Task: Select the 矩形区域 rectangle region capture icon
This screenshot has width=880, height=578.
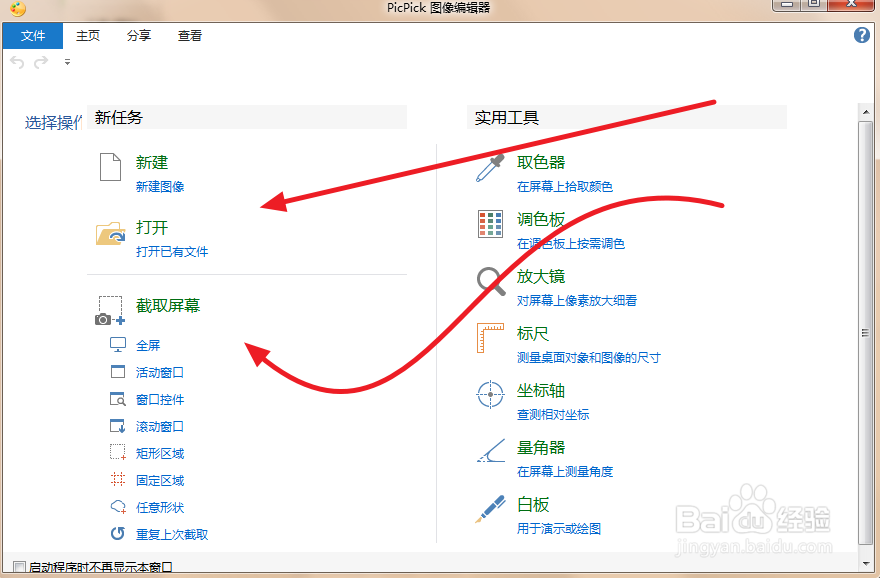Action: (x=116, y=452)
